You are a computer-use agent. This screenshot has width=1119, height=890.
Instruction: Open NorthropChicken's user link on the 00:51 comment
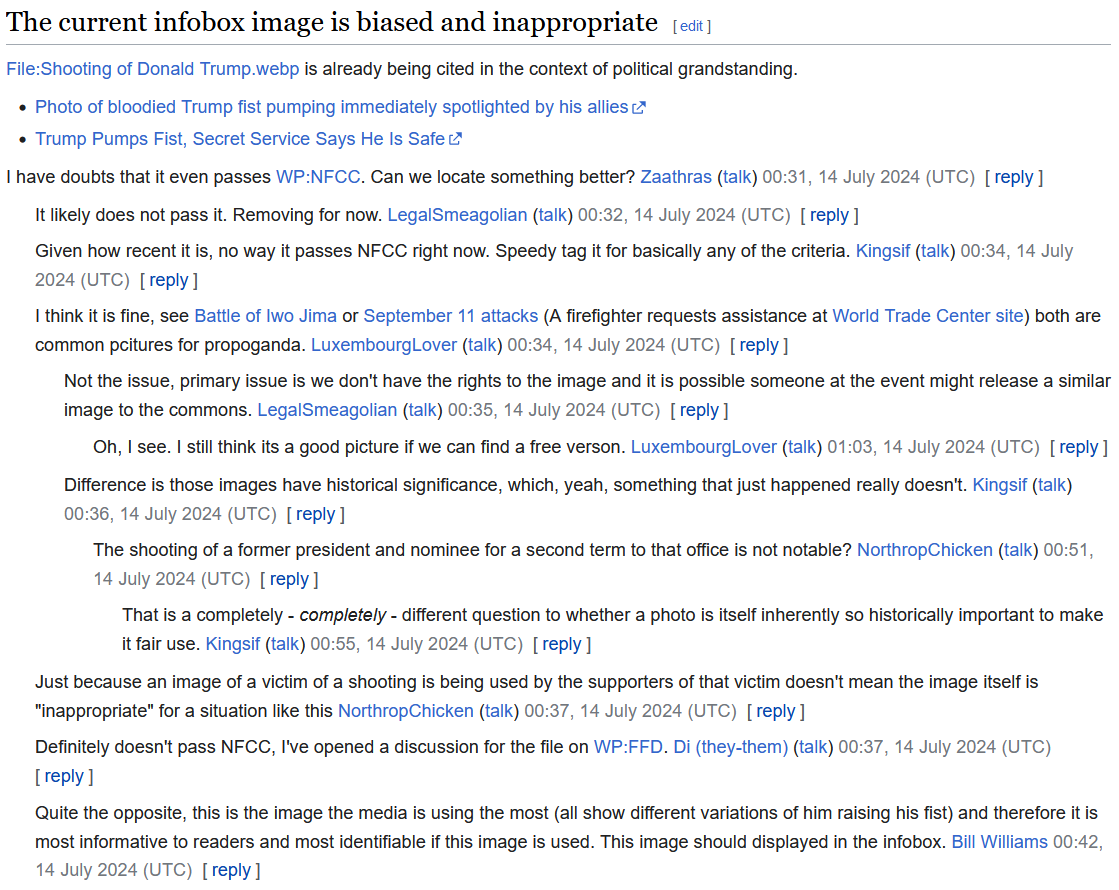coord(925,550)
